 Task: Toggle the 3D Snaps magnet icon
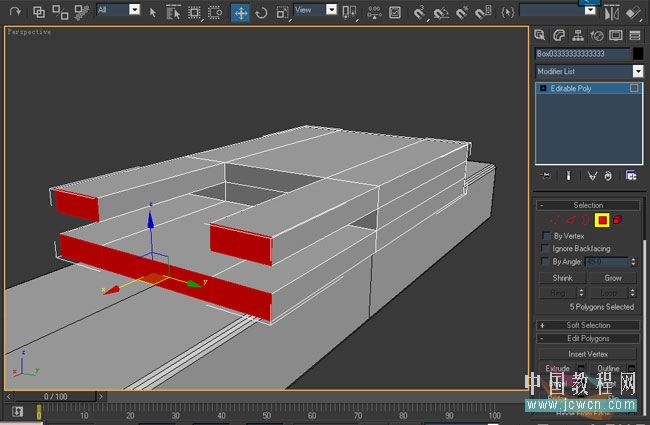tap(420, 12)
